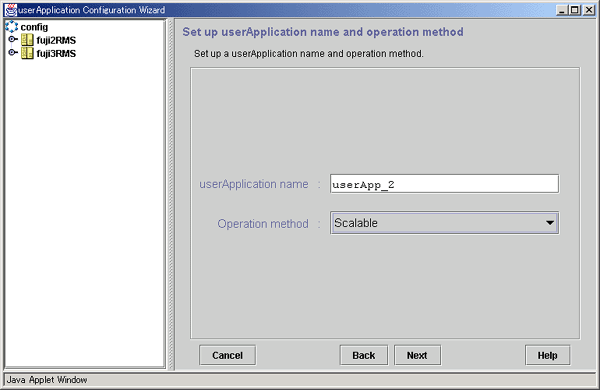The height and width of the screenshot is (390, 600).
Task: Select the fuji2RMS tree label
Action: pyautogui.click(x=56, y=40)
